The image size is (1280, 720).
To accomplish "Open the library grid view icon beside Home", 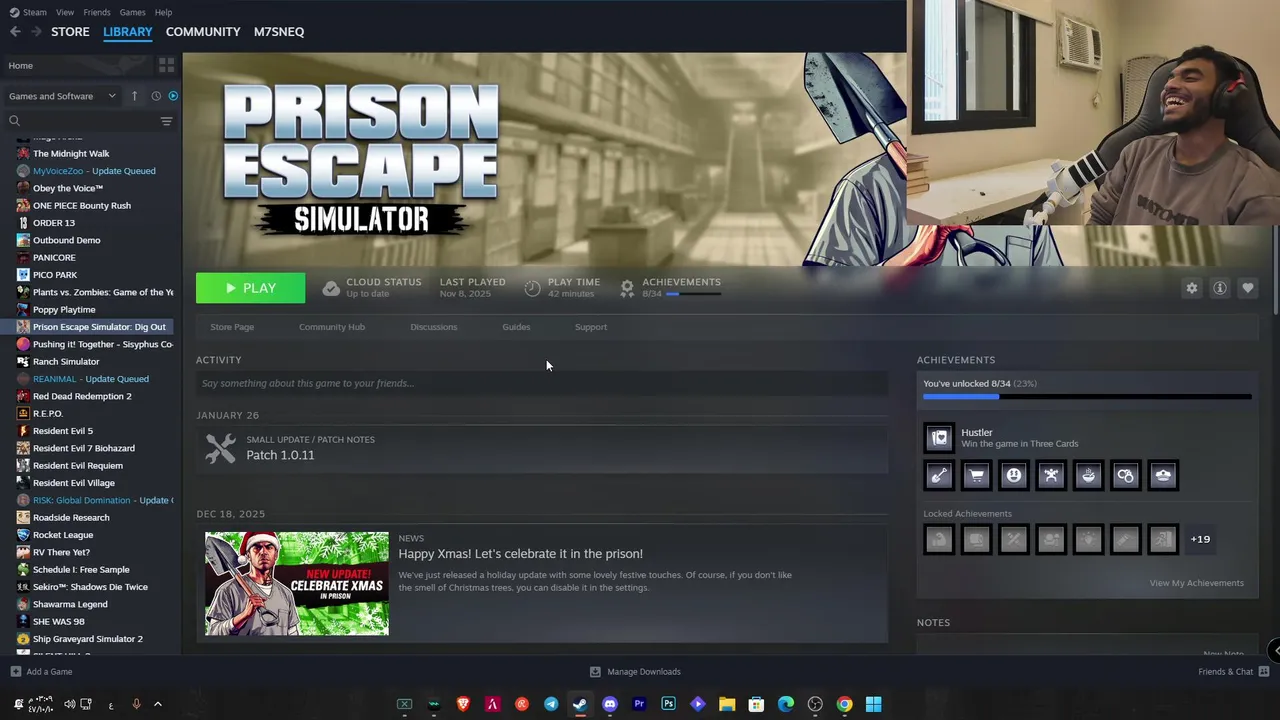I will (x=166, y=65).
